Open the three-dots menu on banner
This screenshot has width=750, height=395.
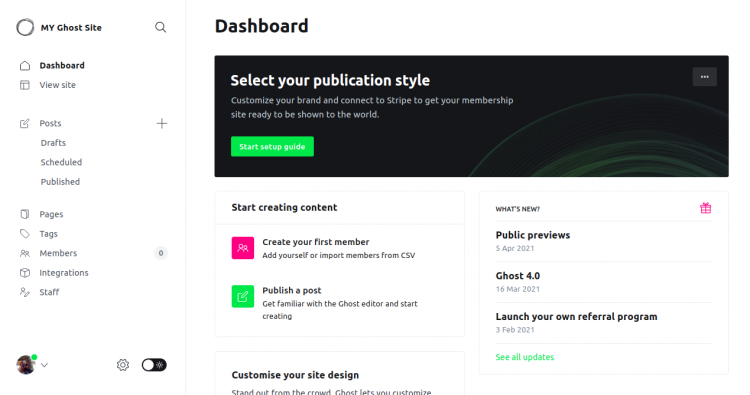click(705, 77)
